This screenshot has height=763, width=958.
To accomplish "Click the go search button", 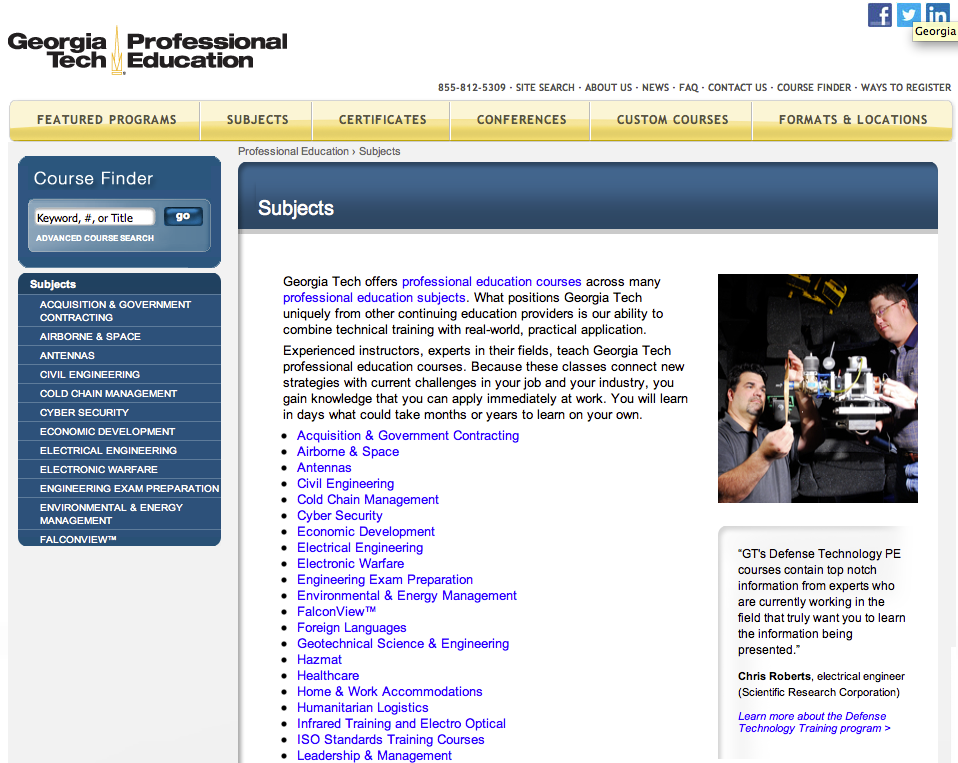I will 183,216.
